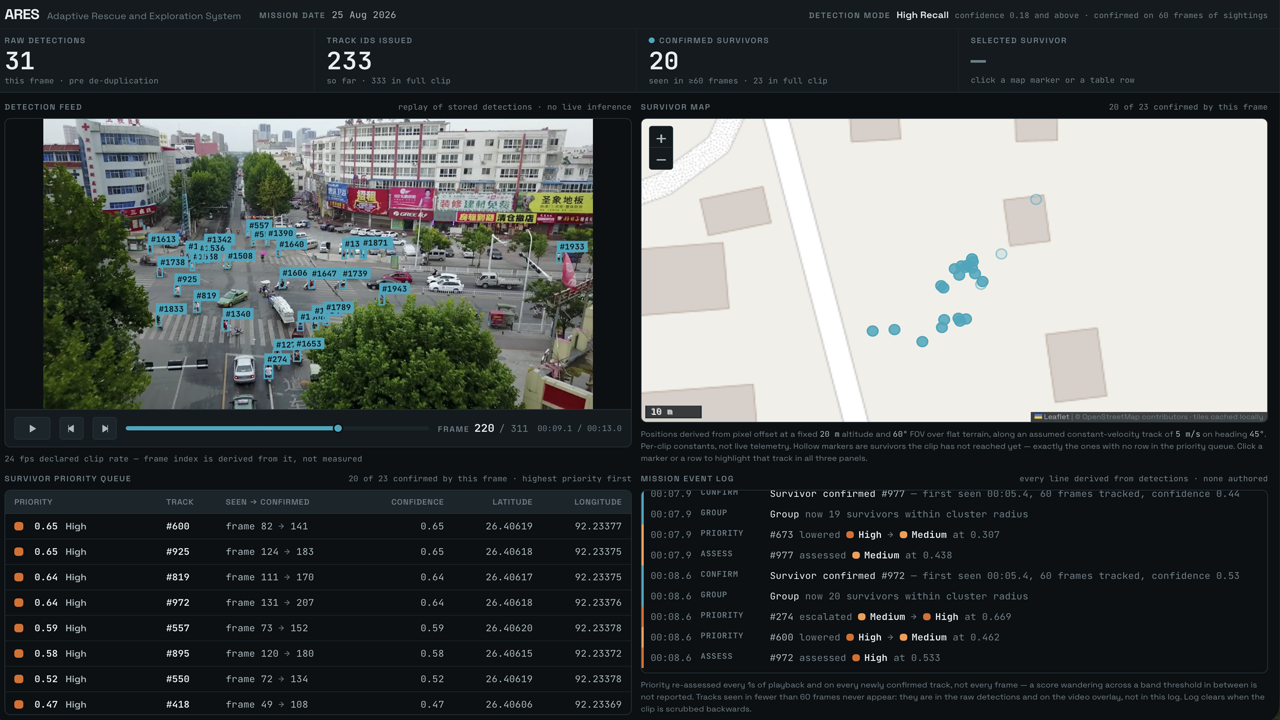This screenshot has height=720, width=1280.
Task: Click the Raw Detections count 31
Action: (20, 61)
